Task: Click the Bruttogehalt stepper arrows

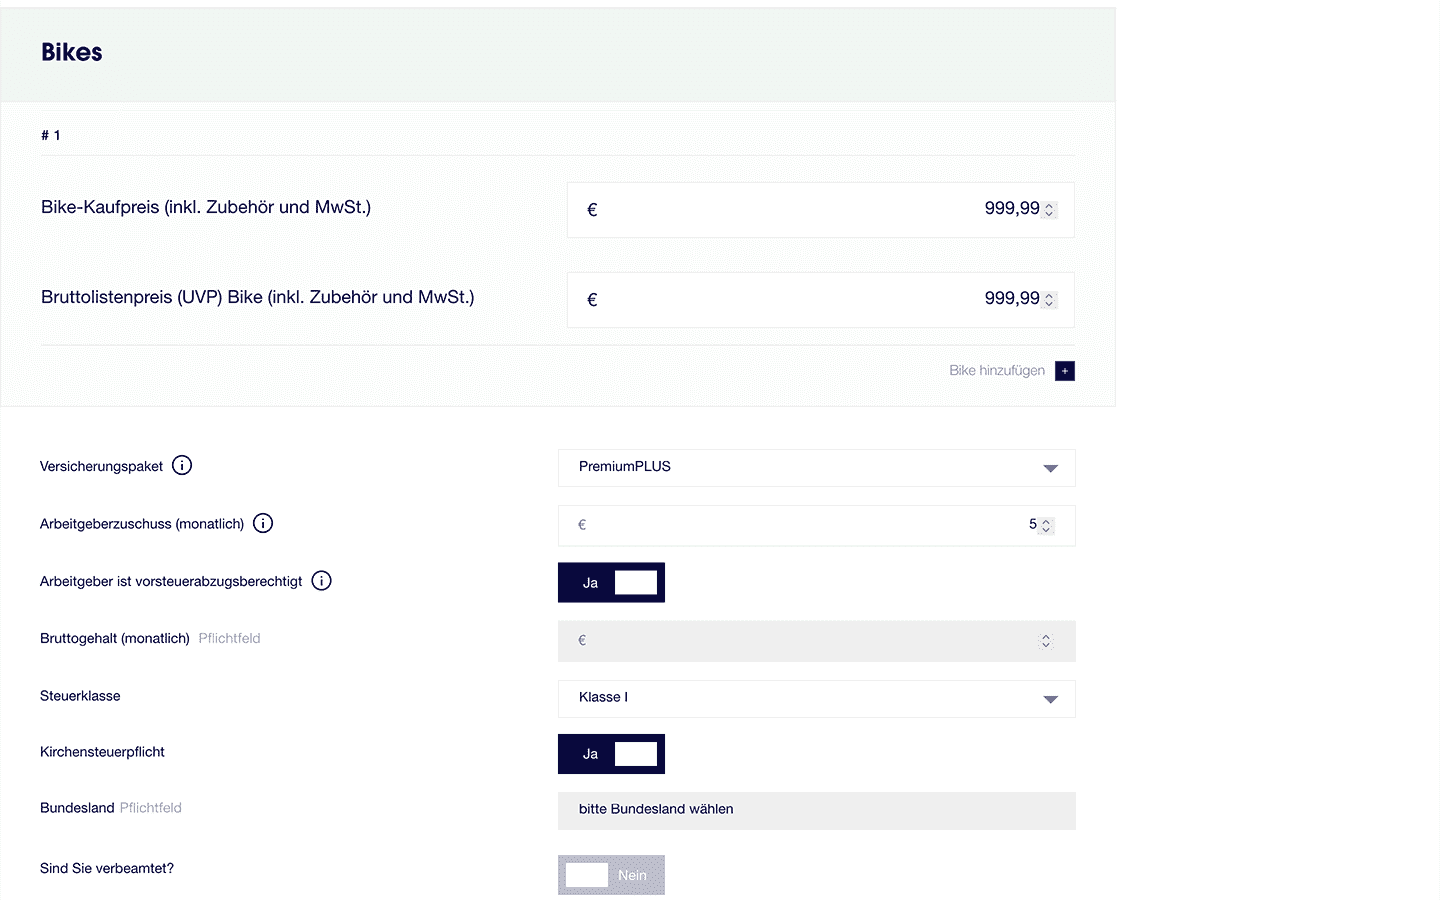Action: click(1046, 641)
